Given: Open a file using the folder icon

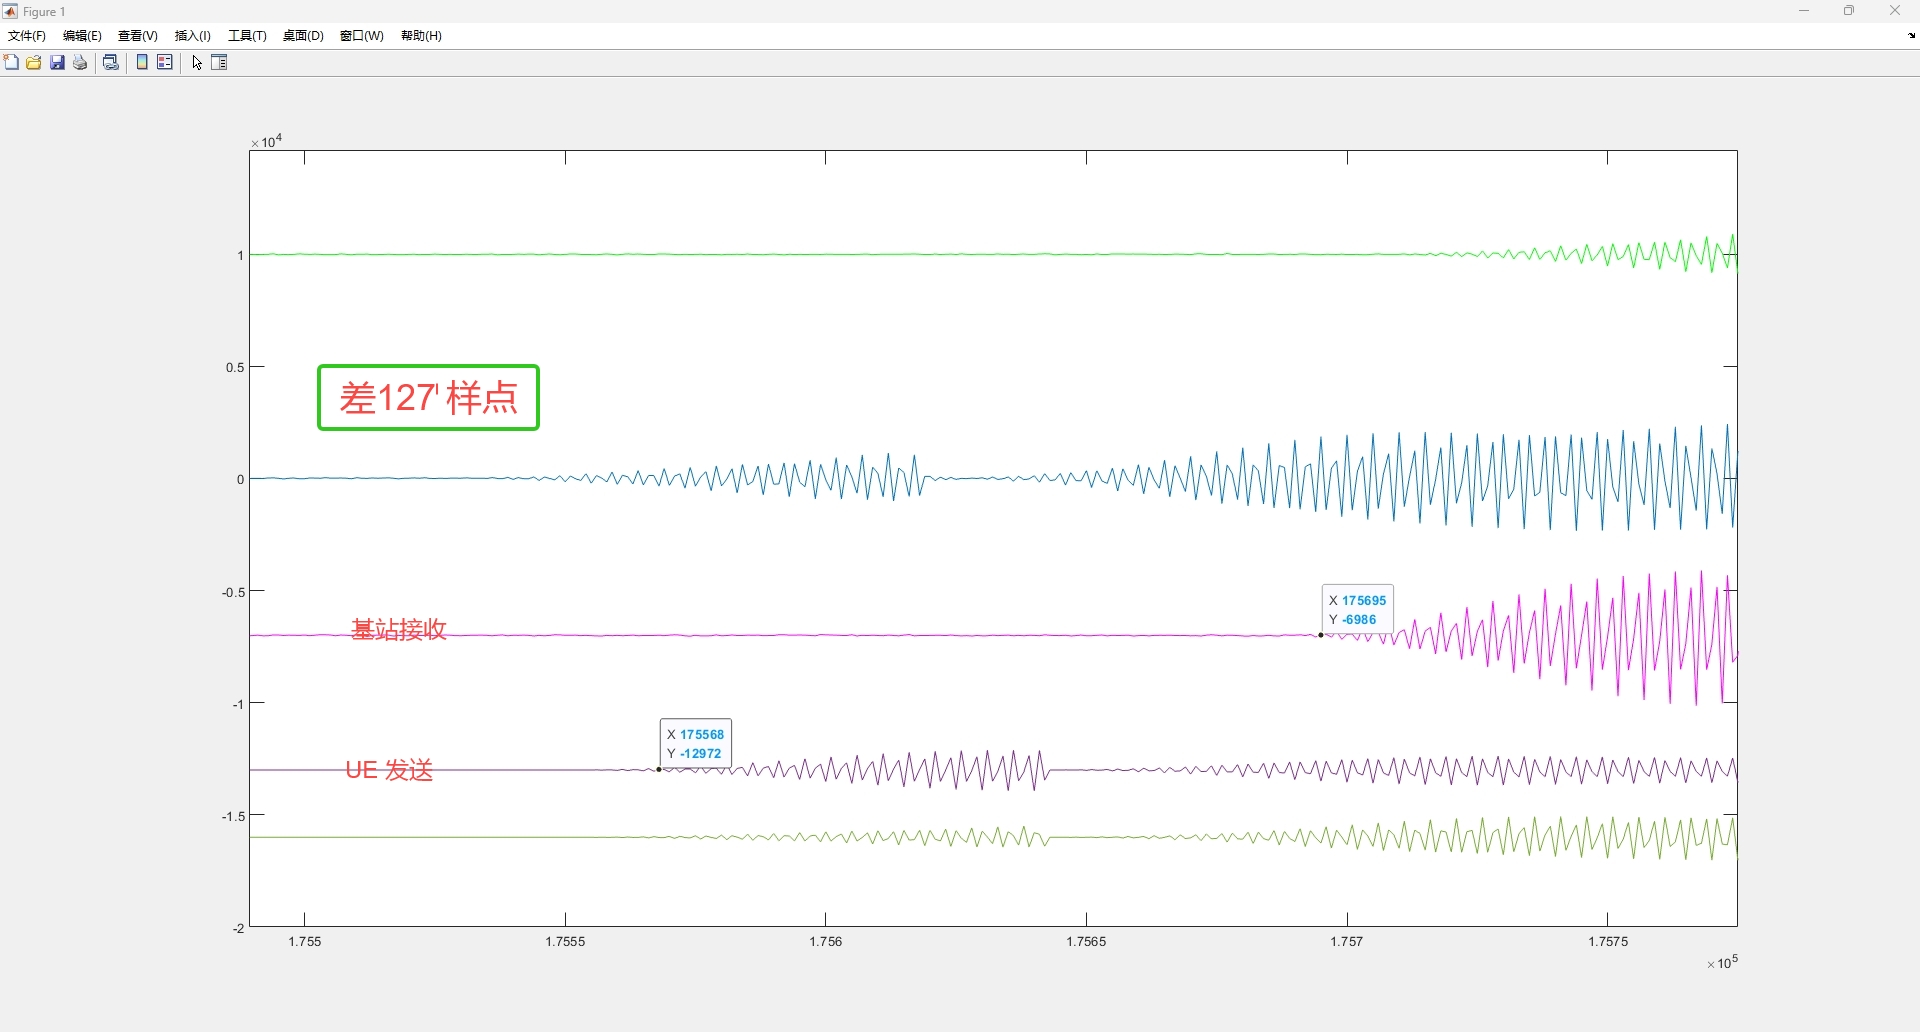Looking at the screenshot, I should (34, 63).
